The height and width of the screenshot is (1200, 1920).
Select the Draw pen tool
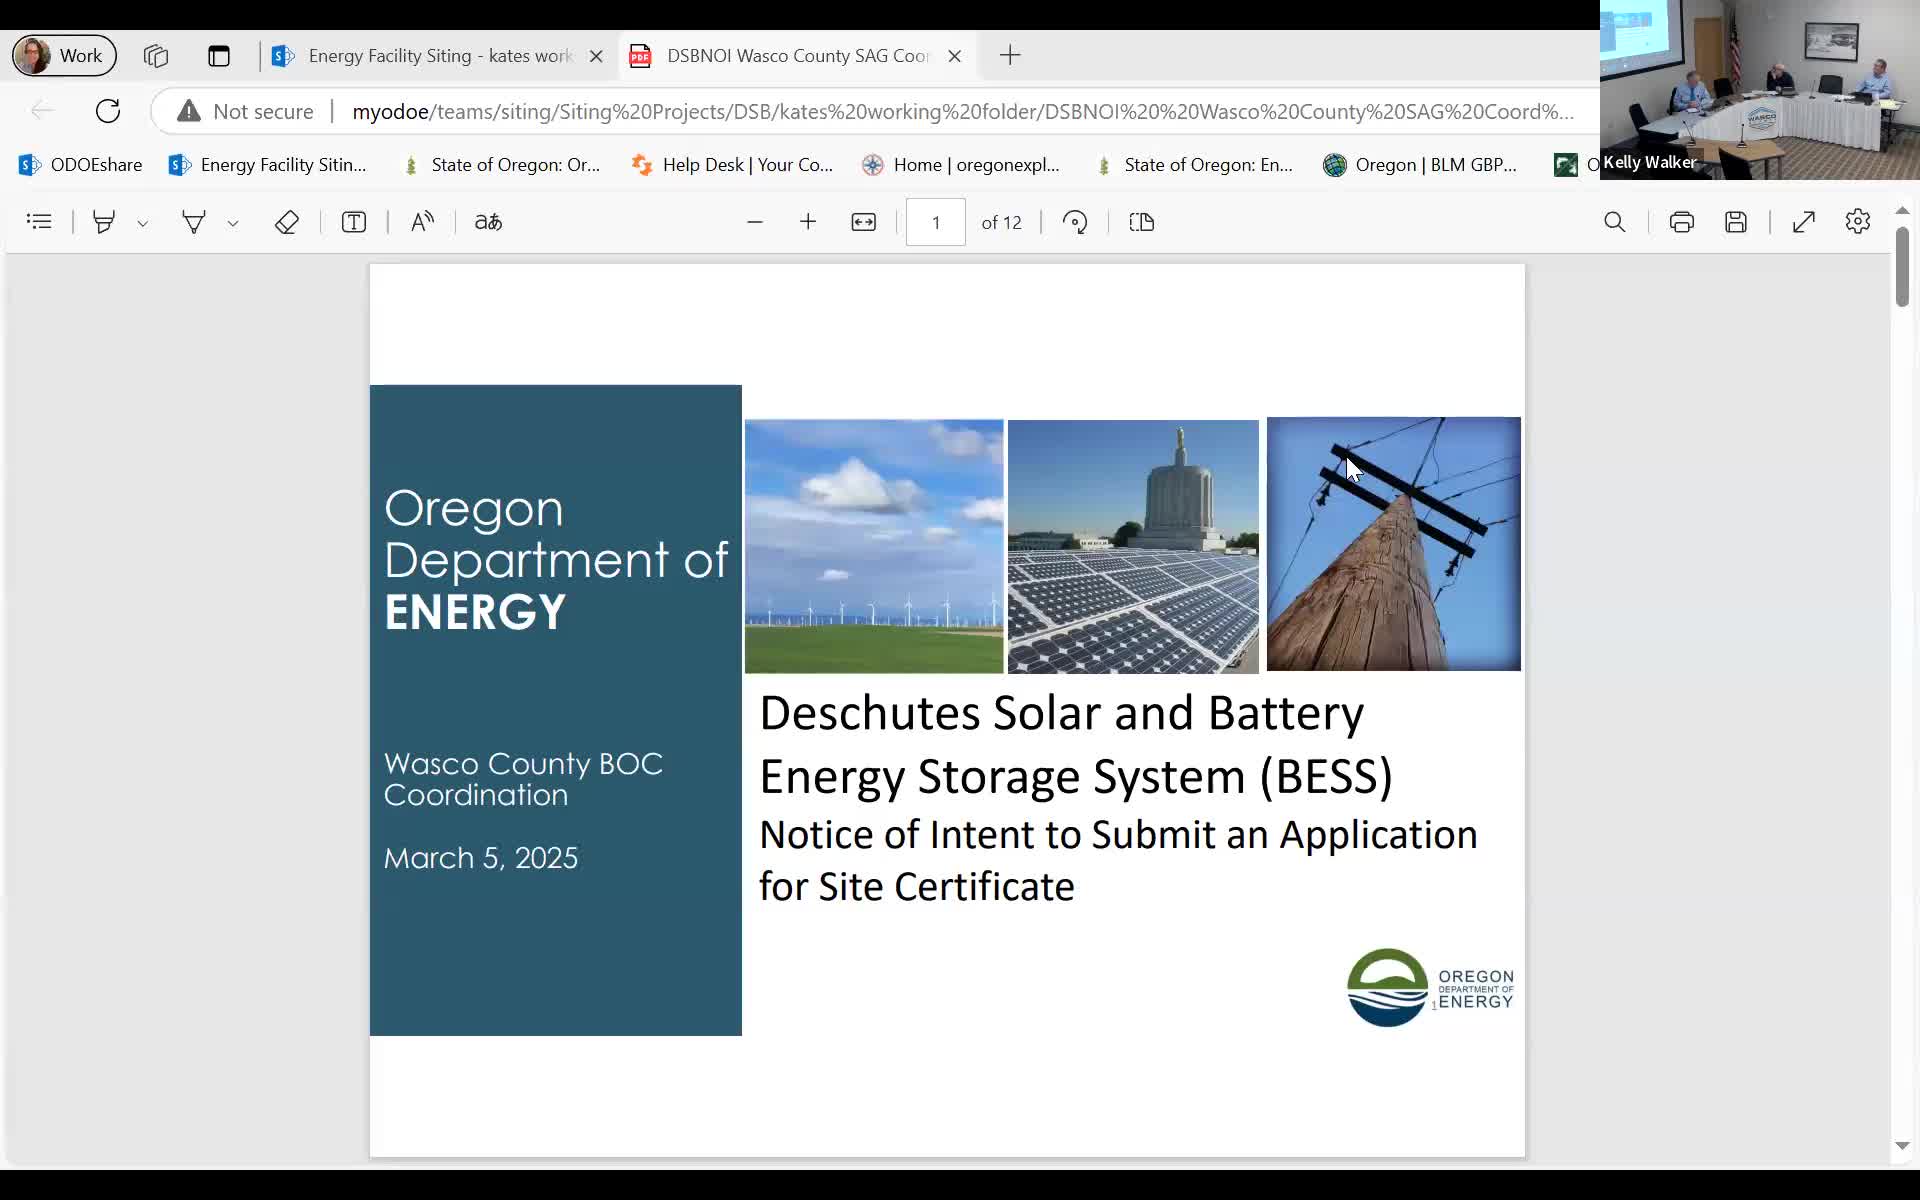(193, 222)
